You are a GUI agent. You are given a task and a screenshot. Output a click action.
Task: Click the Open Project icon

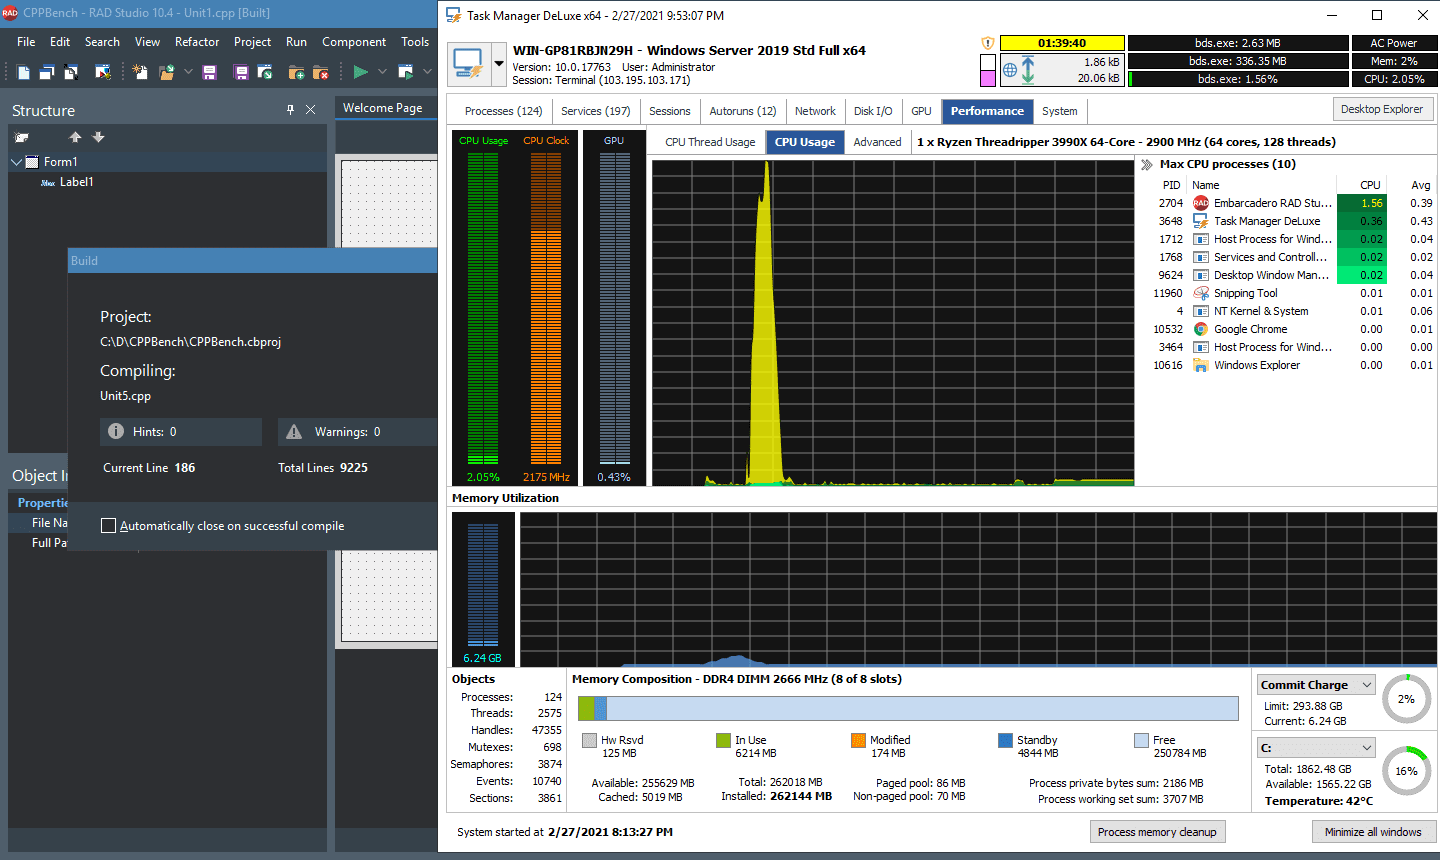pyautogui.click(x=265, y=72)
